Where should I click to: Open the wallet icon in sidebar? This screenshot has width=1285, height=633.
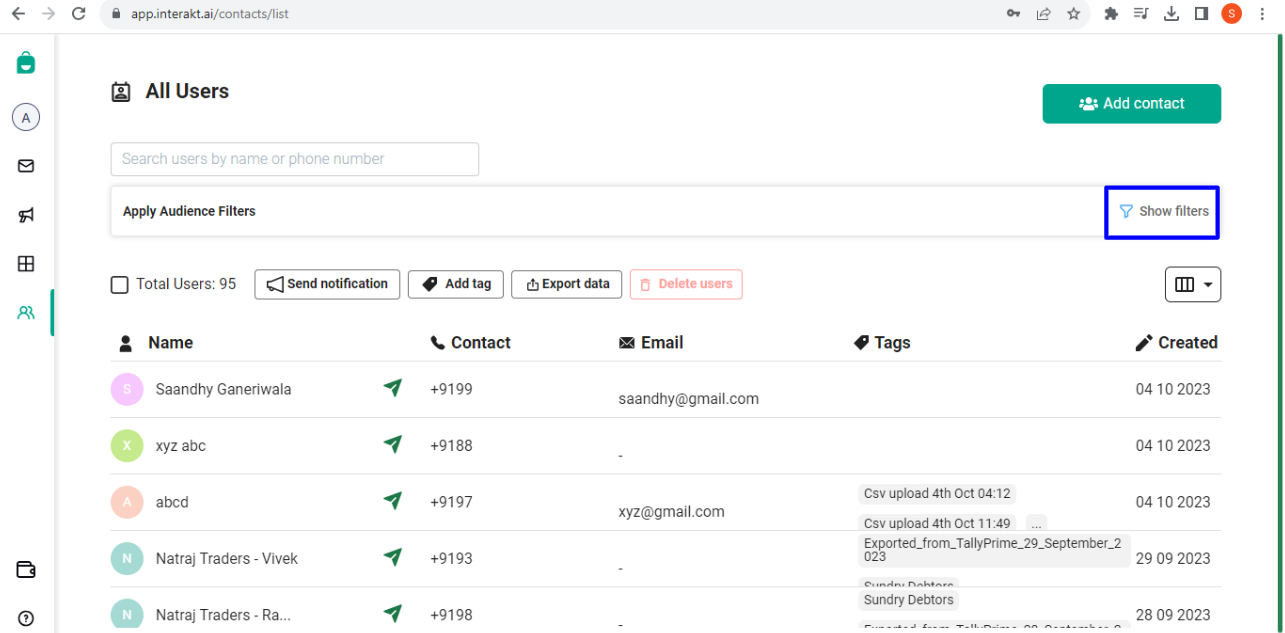[x=26, y=570]
